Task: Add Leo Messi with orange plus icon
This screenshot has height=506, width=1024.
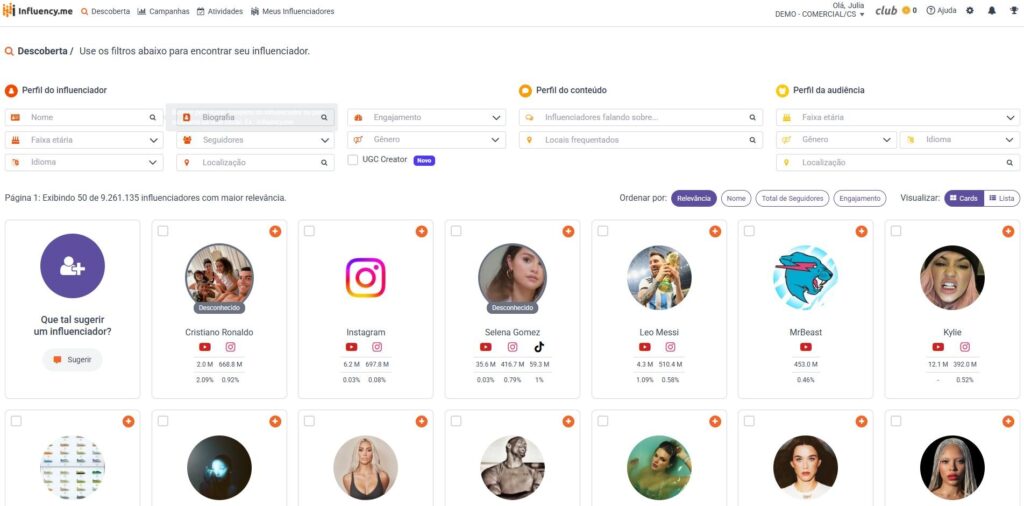Action: click(715, 231)
